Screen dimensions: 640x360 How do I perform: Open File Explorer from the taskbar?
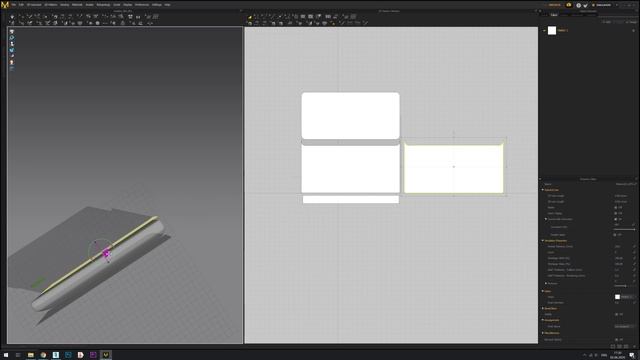[x=31, y=355]
